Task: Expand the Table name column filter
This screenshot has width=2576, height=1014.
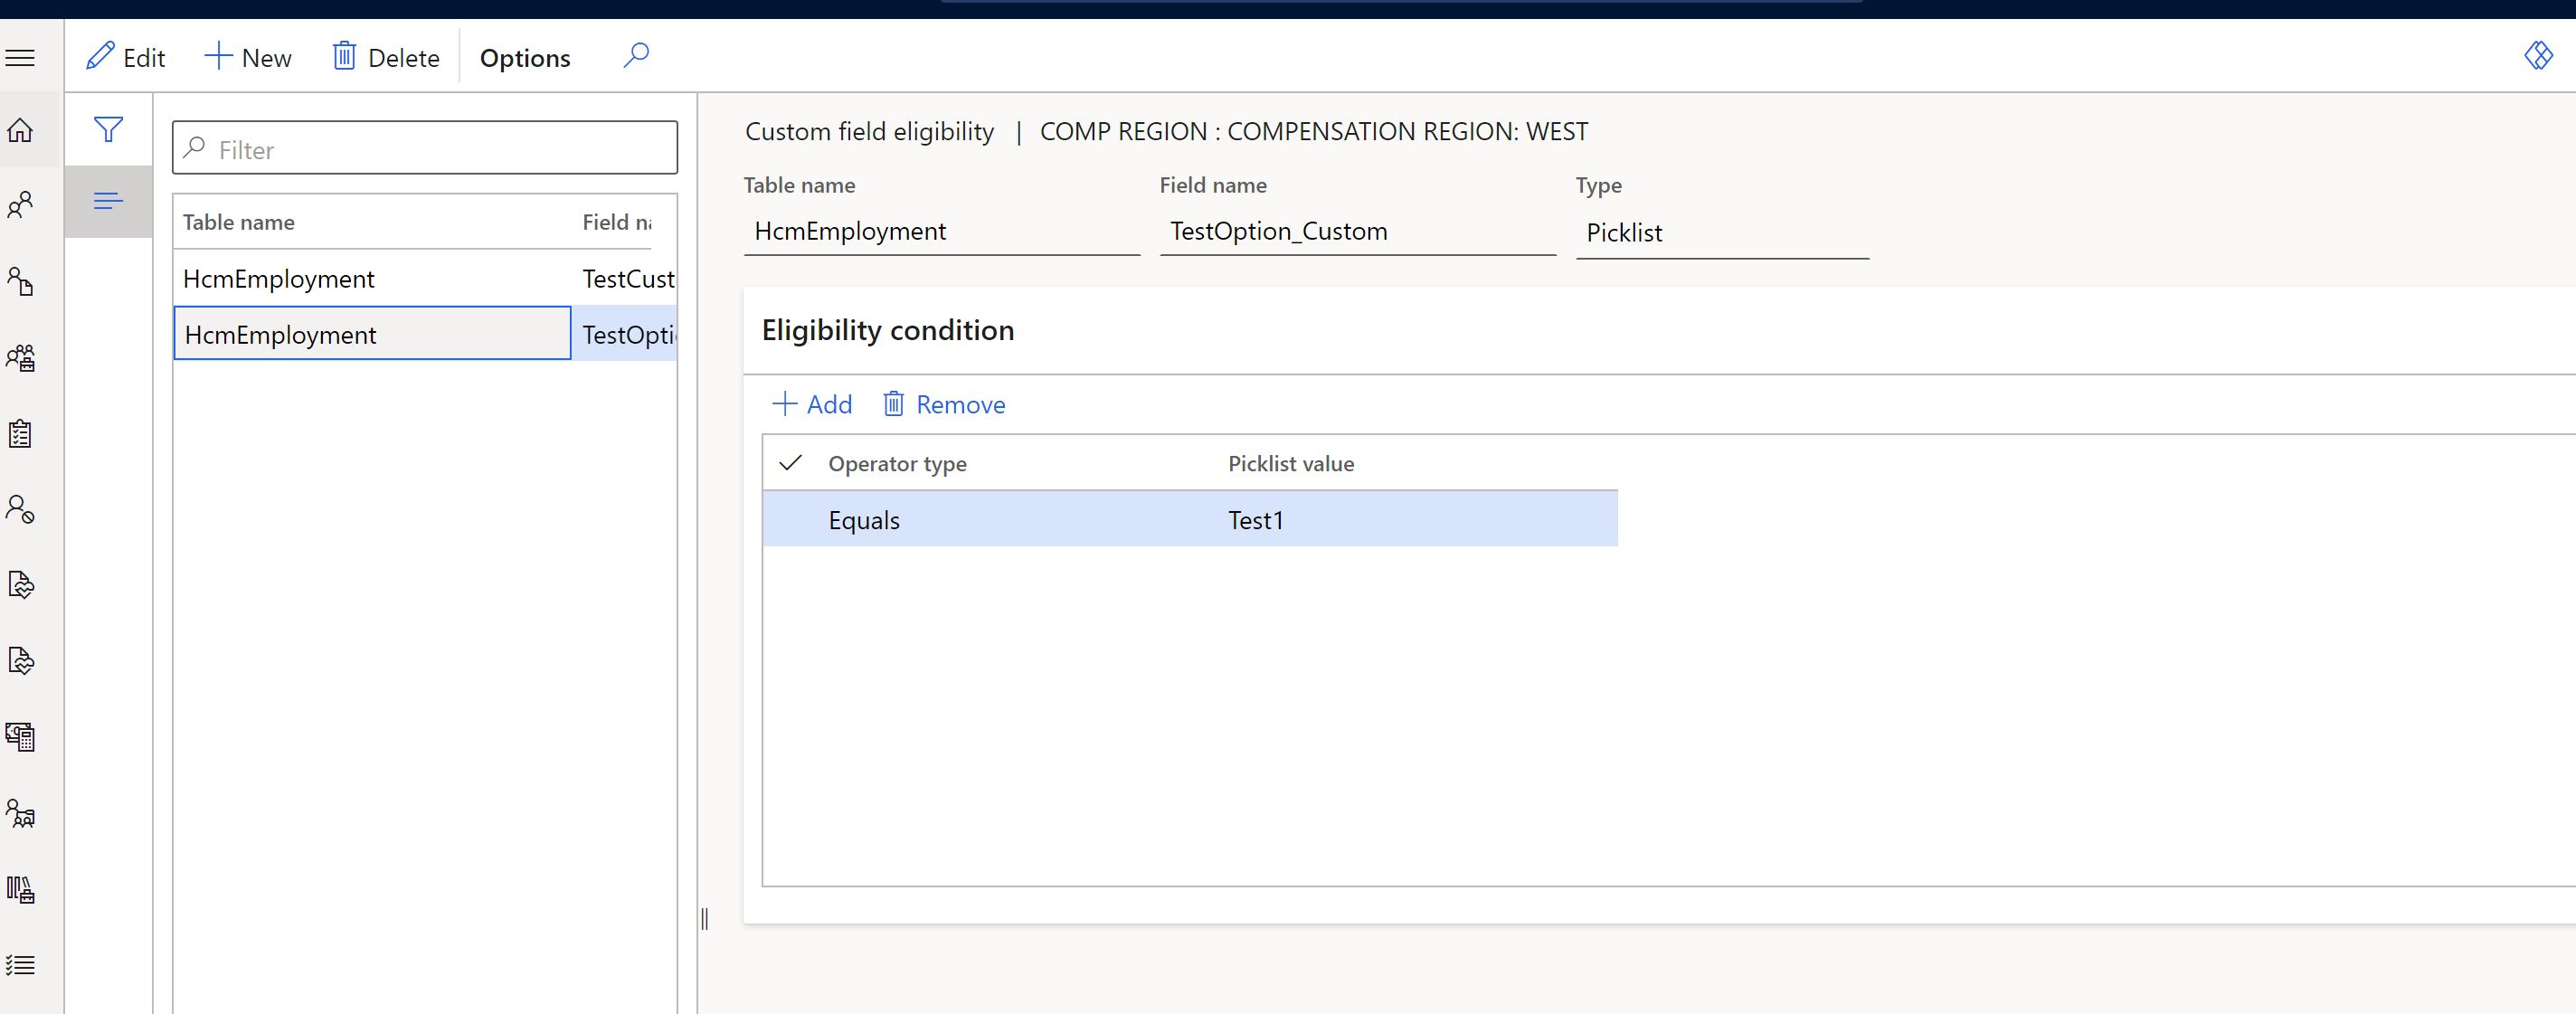Action: [x=238, y=220]
